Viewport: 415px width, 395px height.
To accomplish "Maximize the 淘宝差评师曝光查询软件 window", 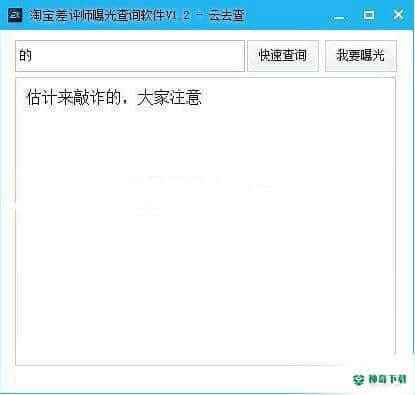I will click(x=369, y=15).
